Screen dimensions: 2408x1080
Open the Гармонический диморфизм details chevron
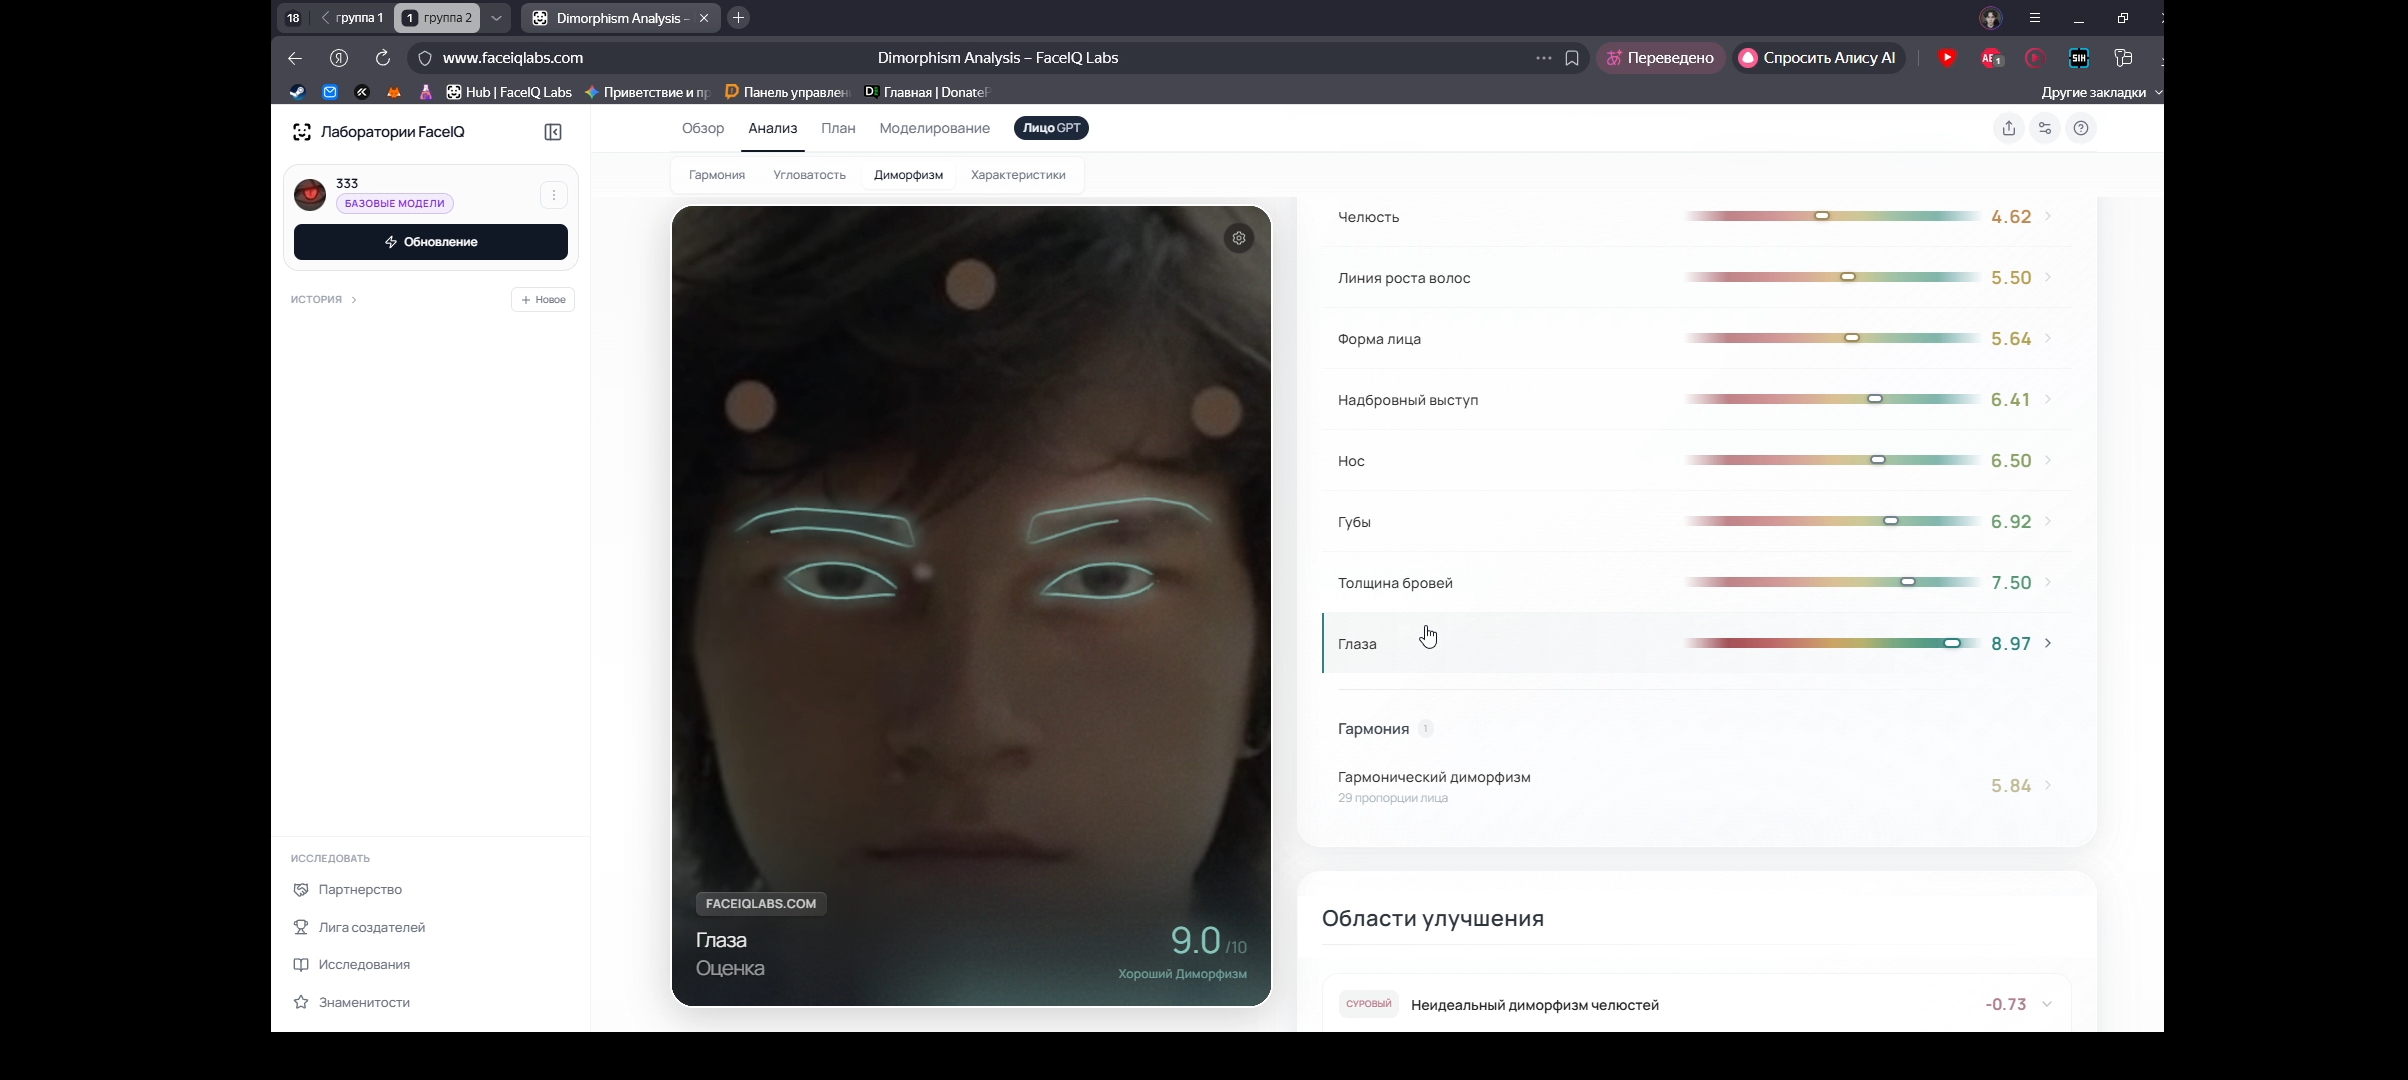point(2049,785)
